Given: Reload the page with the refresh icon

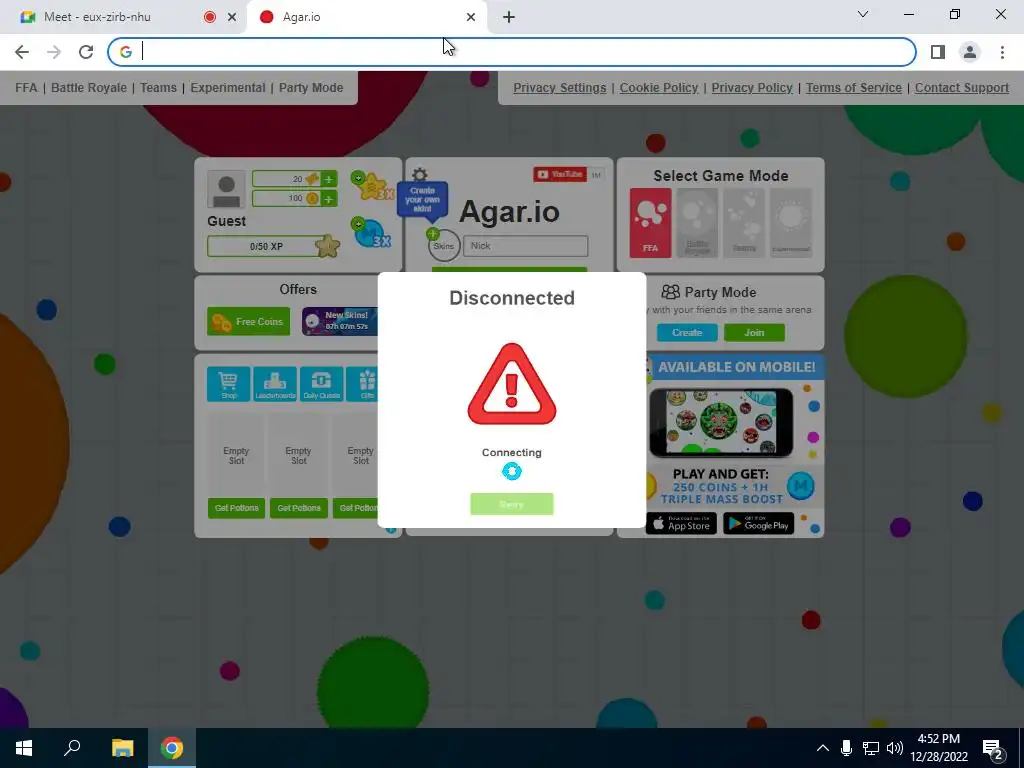Looking at the screenshot, I should coord(86,52).
